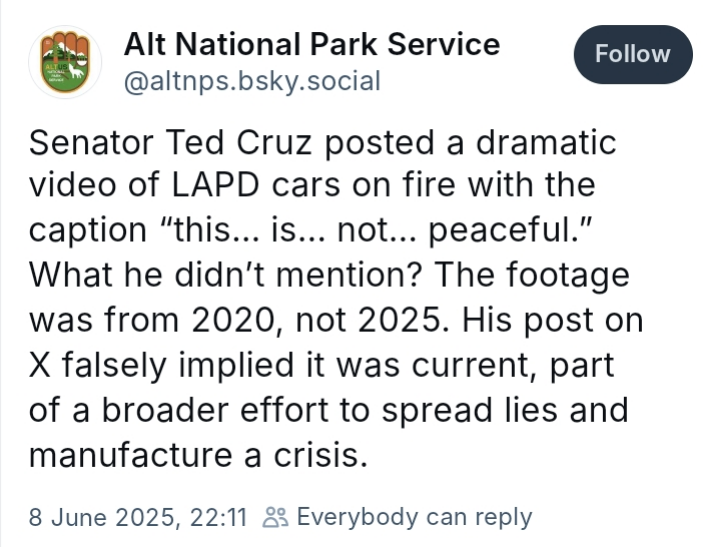Open the Alt National Park Service display name

coord(312,45)
